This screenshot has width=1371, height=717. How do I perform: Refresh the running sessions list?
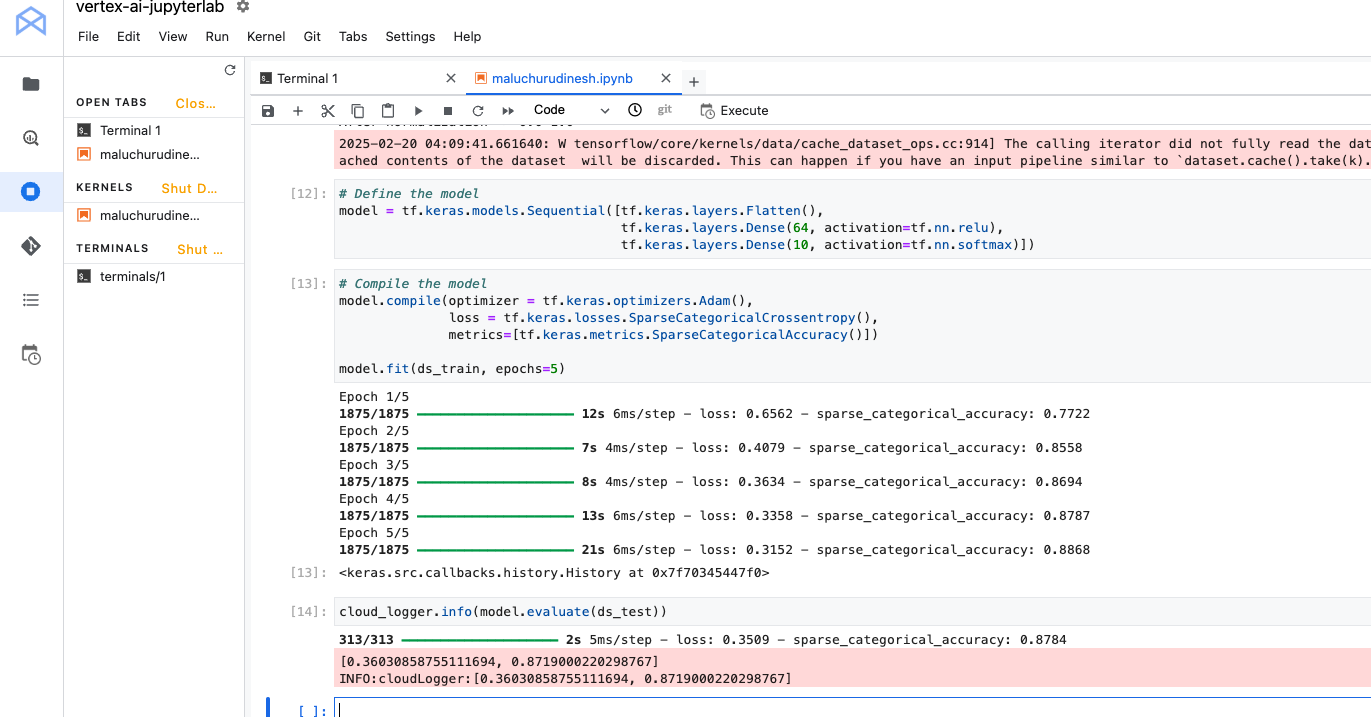pyautogui.click(x=230, y=70)
